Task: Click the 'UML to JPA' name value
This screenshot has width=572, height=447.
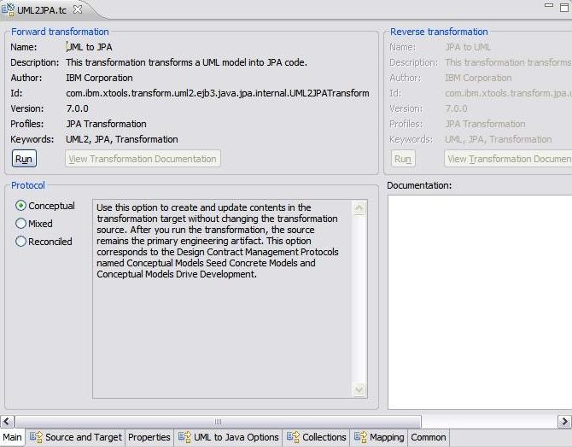Action: 89,47
